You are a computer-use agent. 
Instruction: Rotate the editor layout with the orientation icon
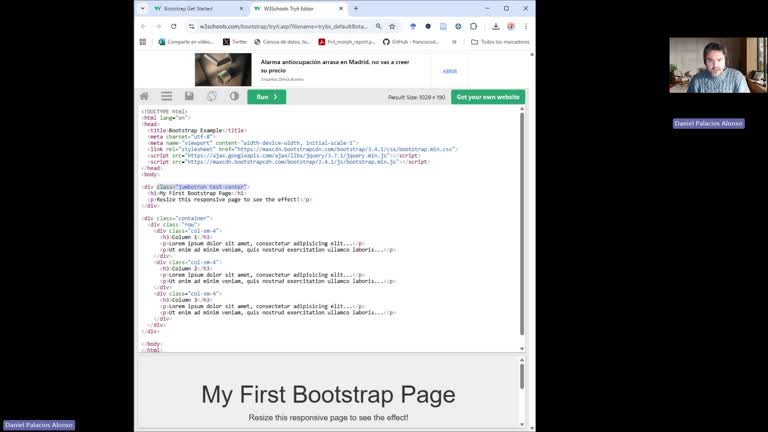coord(212,96)
